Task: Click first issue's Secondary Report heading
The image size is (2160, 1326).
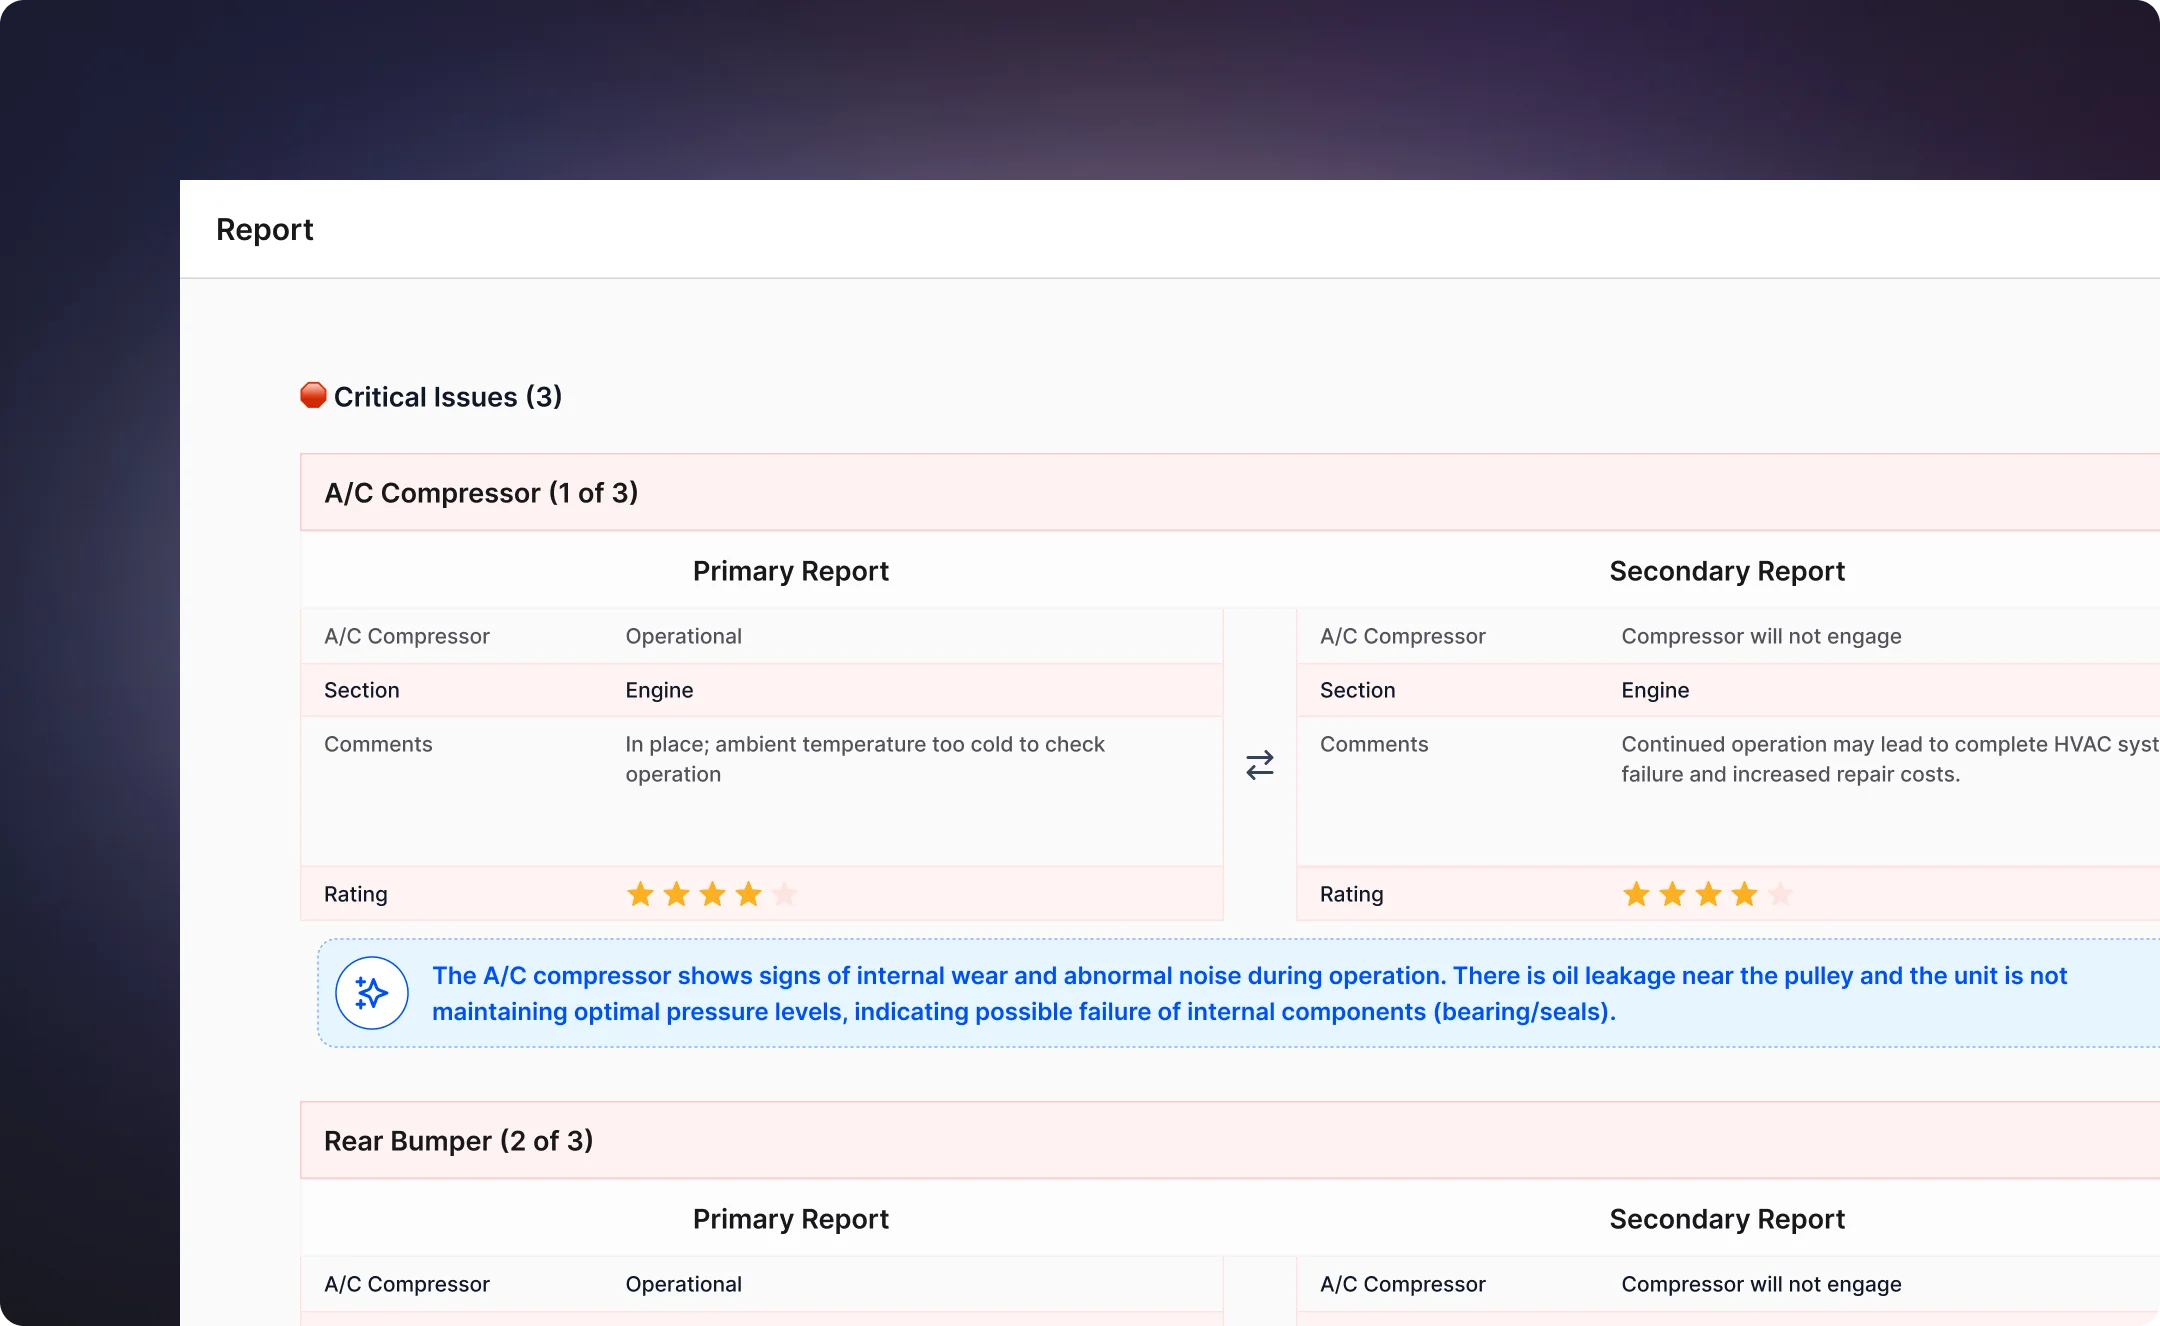Action: pos(1727,571)
